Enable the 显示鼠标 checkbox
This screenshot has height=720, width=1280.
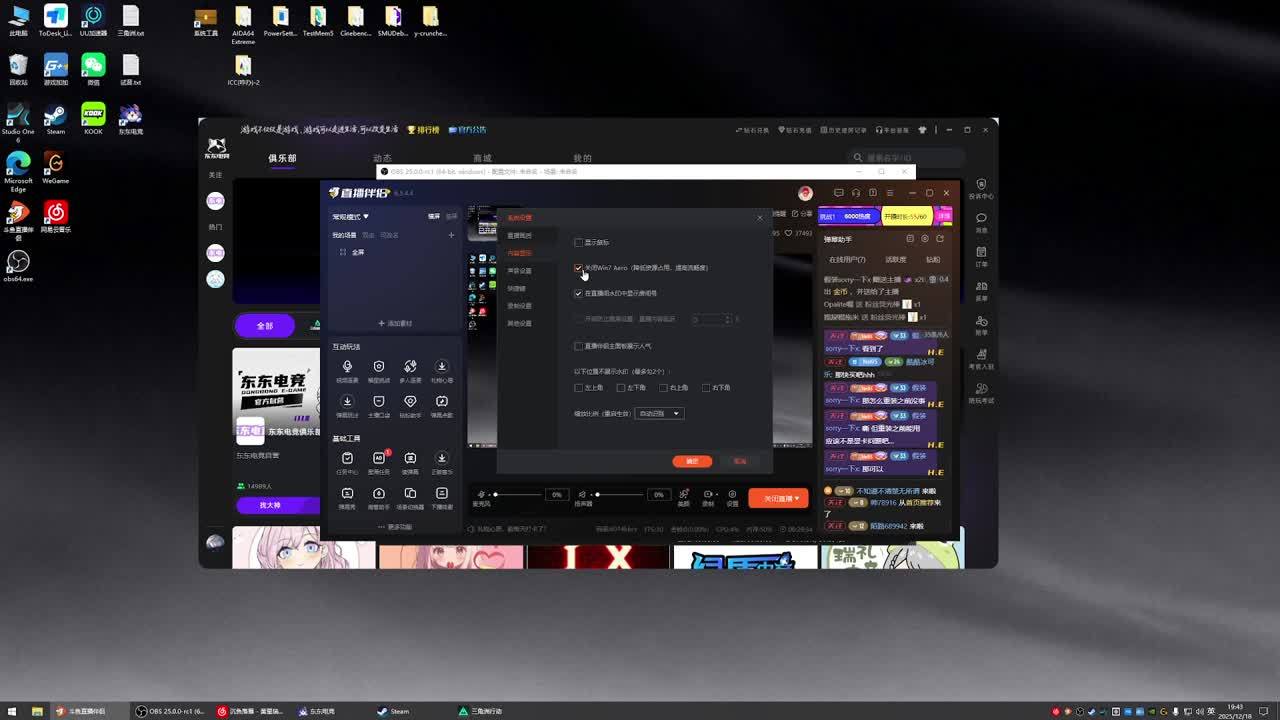(x=578, y=242)
